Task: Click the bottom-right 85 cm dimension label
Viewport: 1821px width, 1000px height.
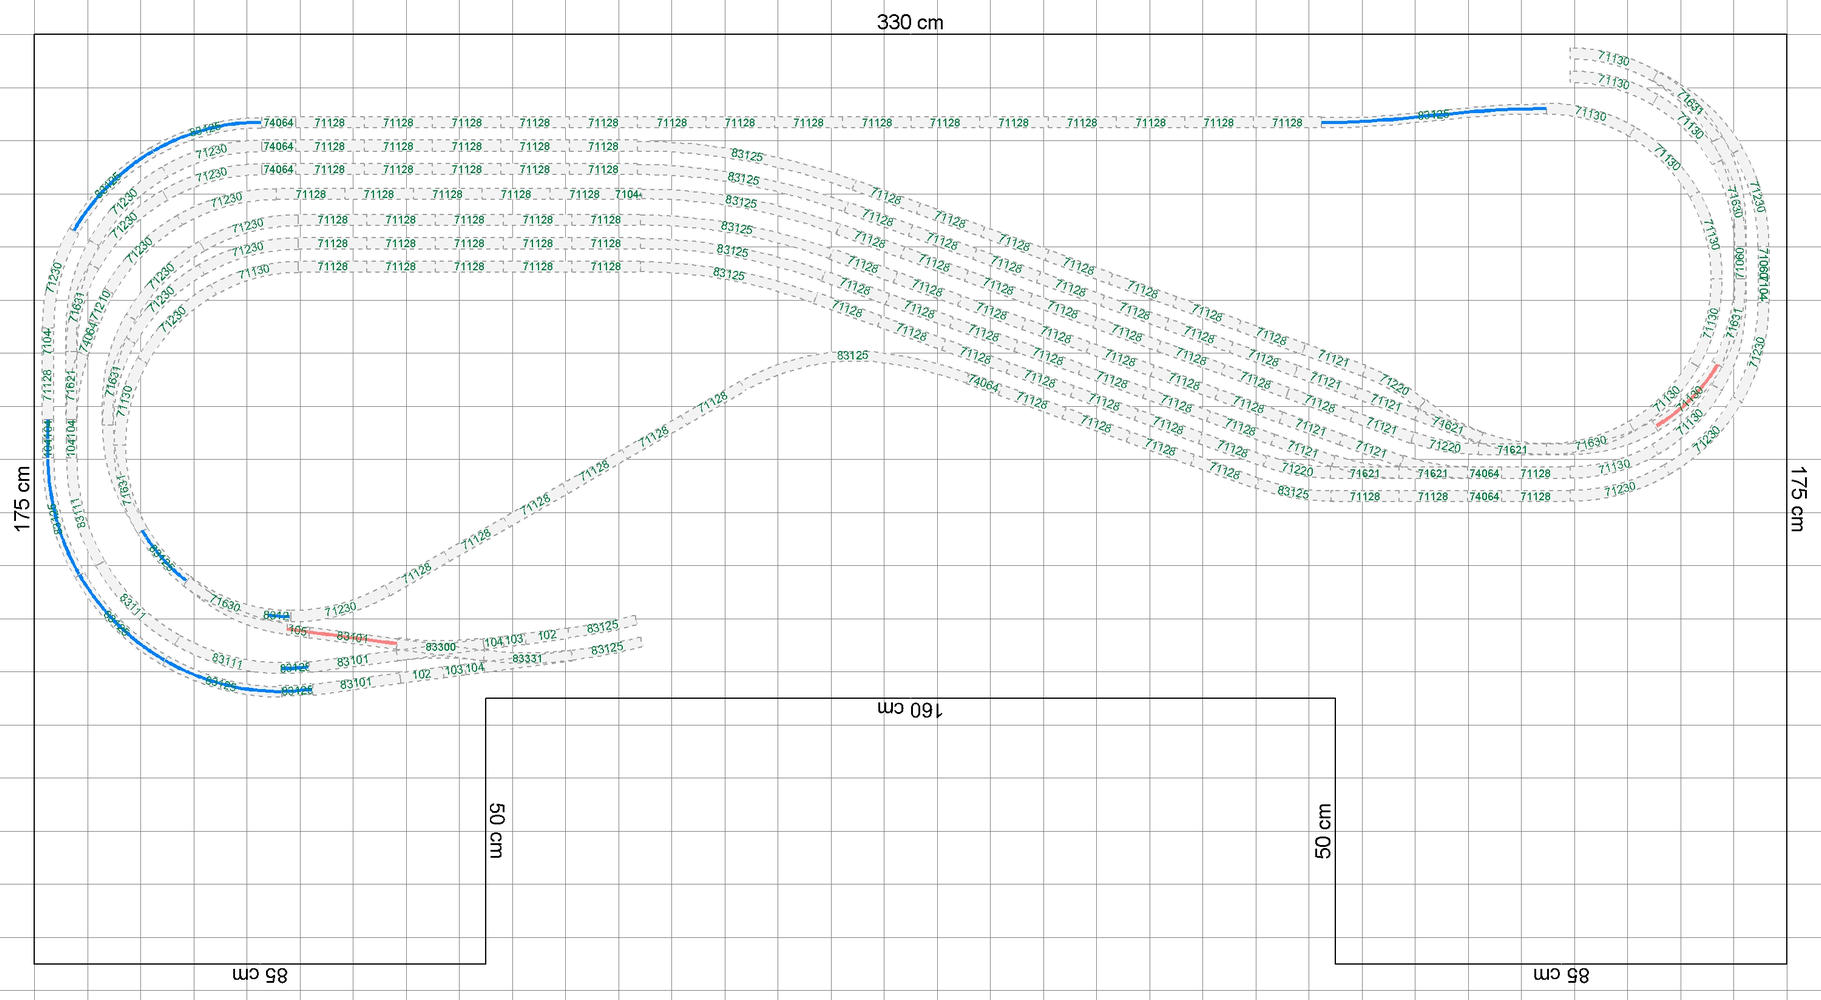Action: pos(1561,974)
